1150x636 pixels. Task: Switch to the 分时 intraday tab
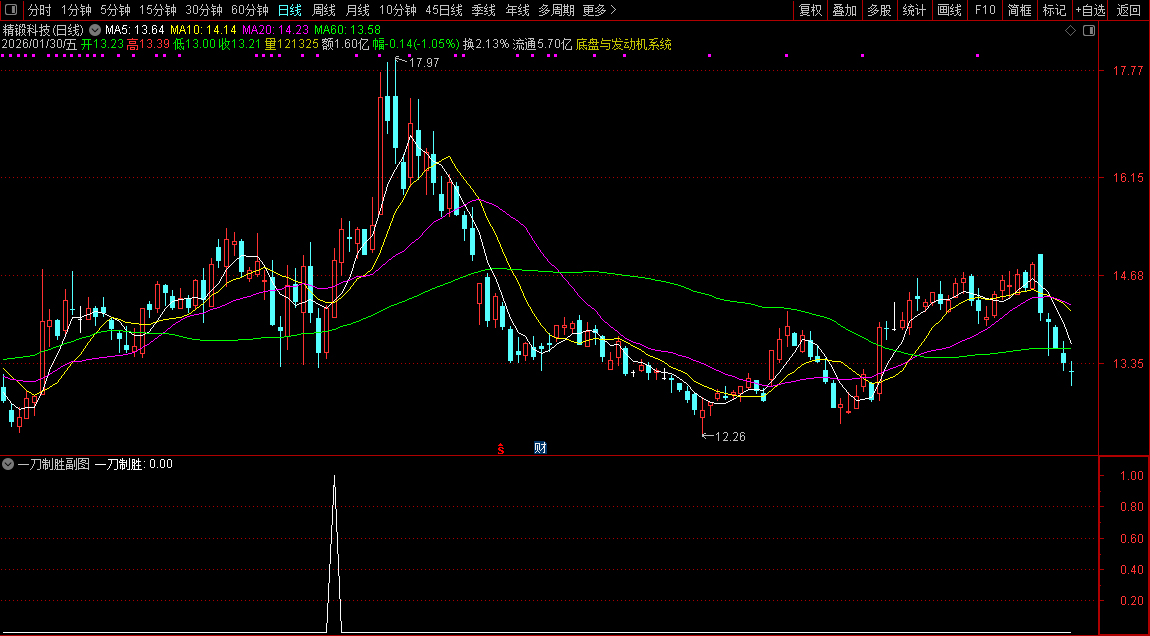pyautogui.click(x=39, y=10)
